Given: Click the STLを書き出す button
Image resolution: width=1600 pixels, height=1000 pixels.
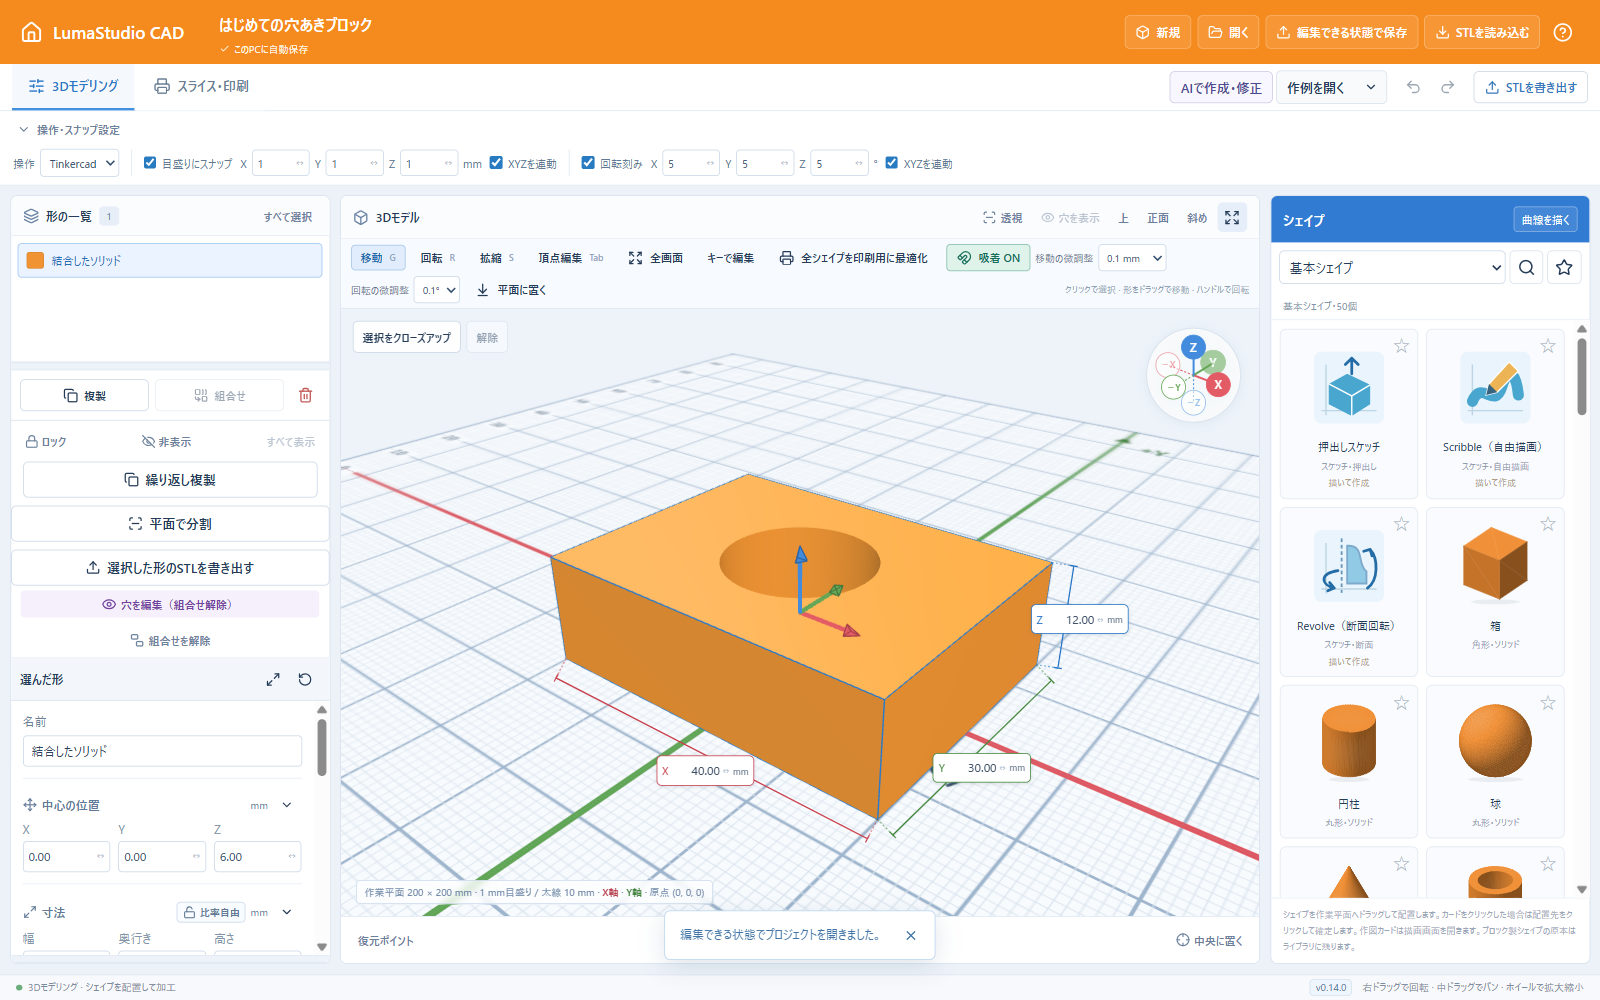Looking at the screenshot, I should coord(1530,87).
